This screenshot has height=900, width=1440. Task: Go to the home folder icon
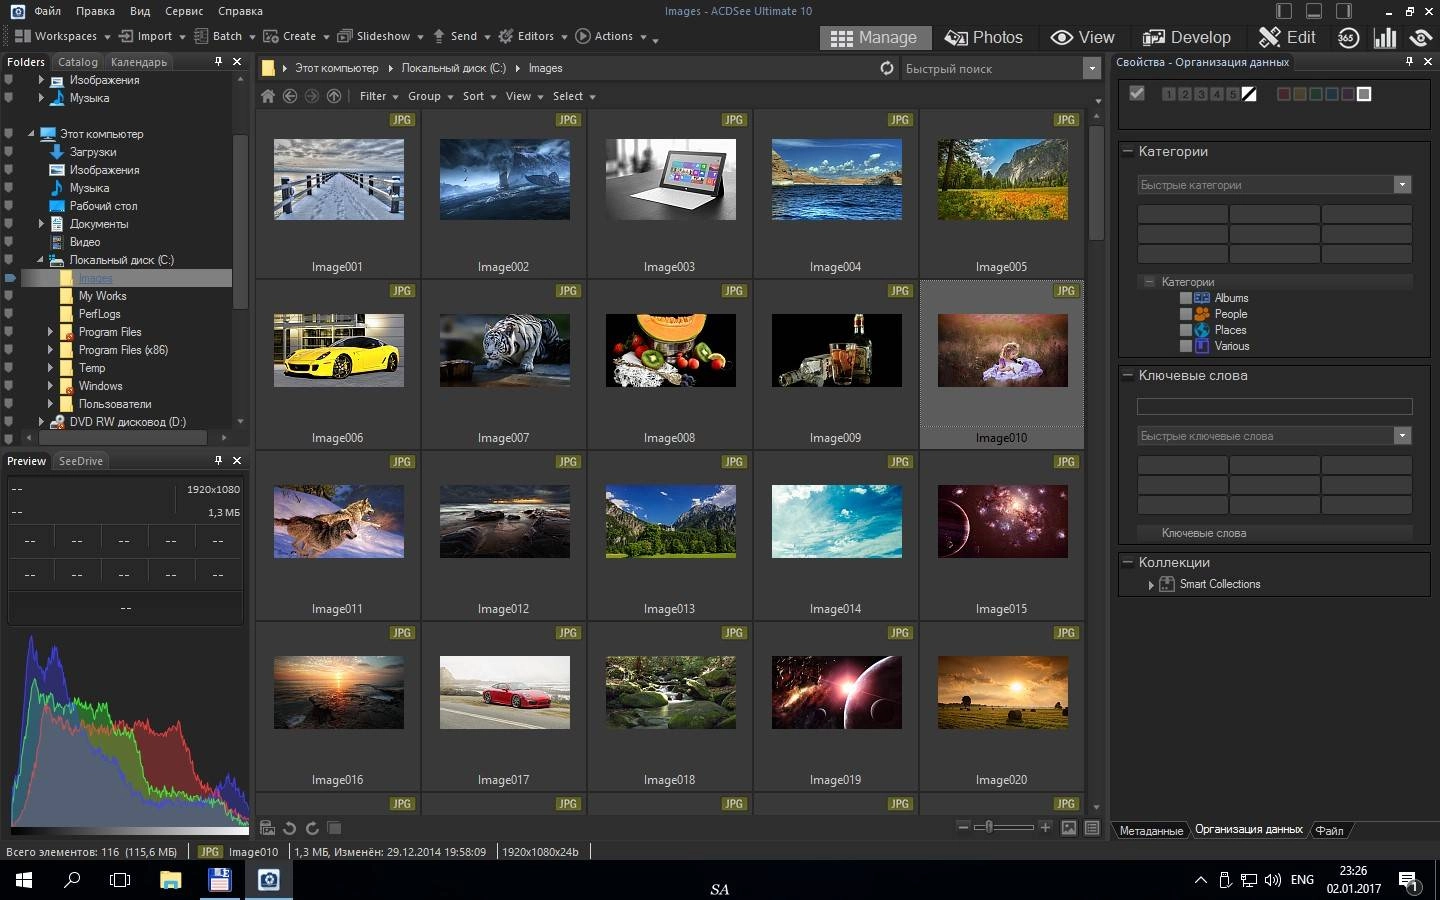pyautogui.click(x=268, y=96)
